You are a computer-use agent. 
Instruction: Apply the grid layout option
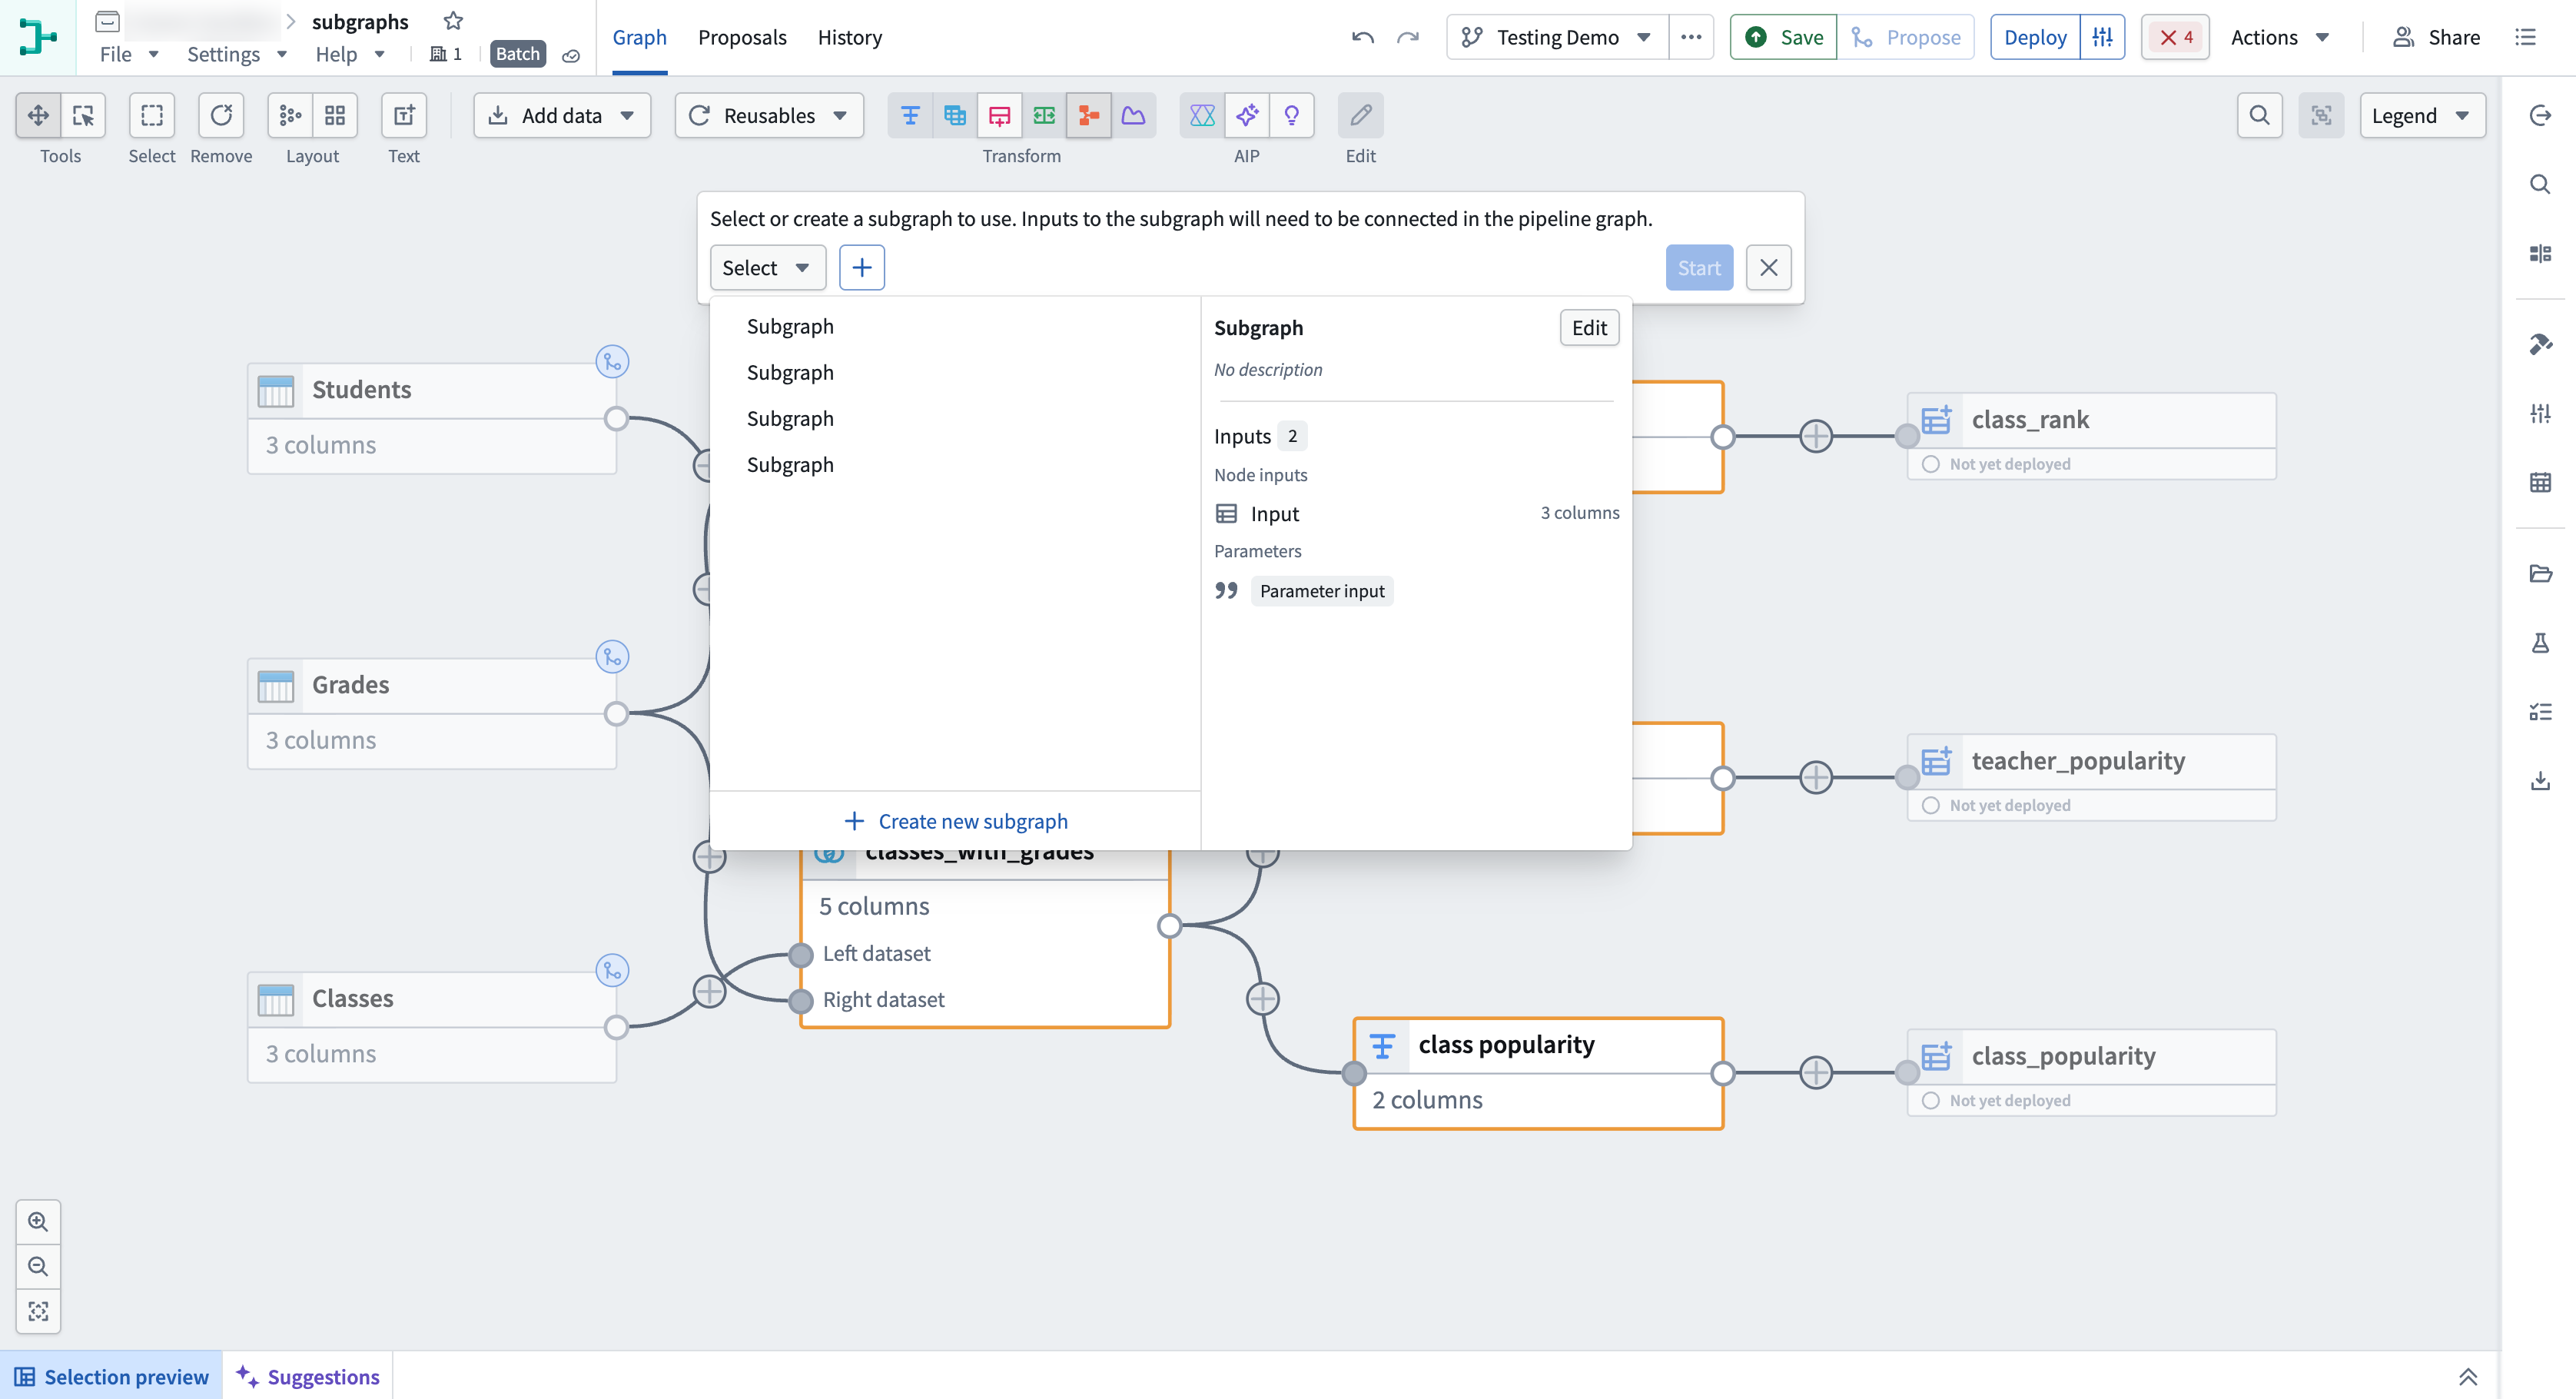[335, 115]
